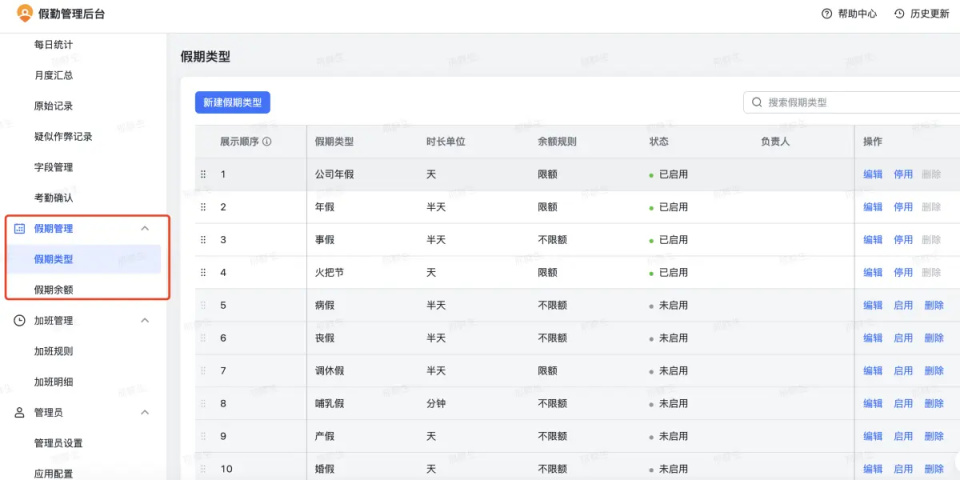Screen dimensions: 960x480
Task: Open 每日统计 in the sidebar
Action: 53,45
